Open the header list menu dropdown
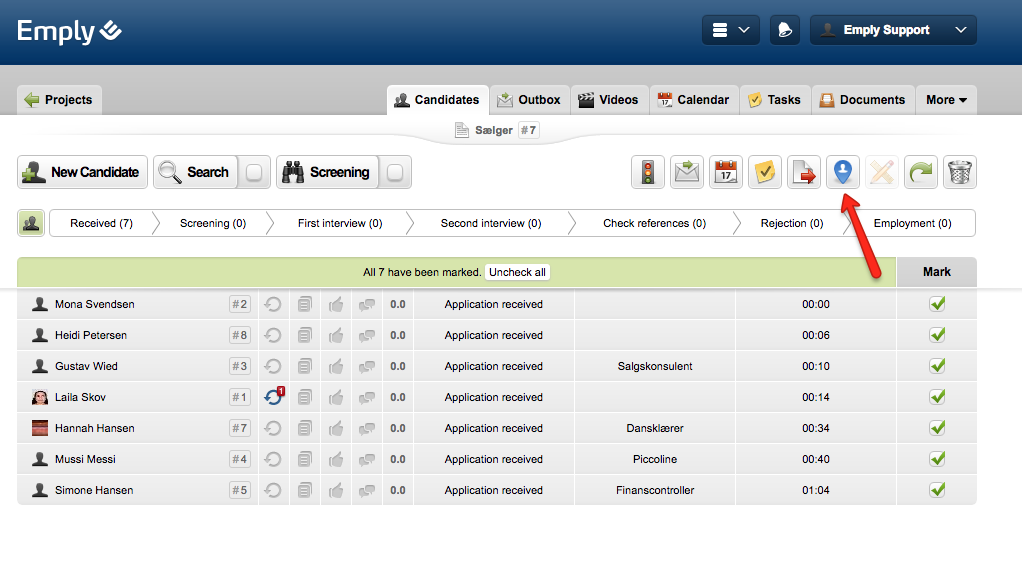The width and height of the screenshot is (1022, 587). pyautogui.click(x=730, y=30)
